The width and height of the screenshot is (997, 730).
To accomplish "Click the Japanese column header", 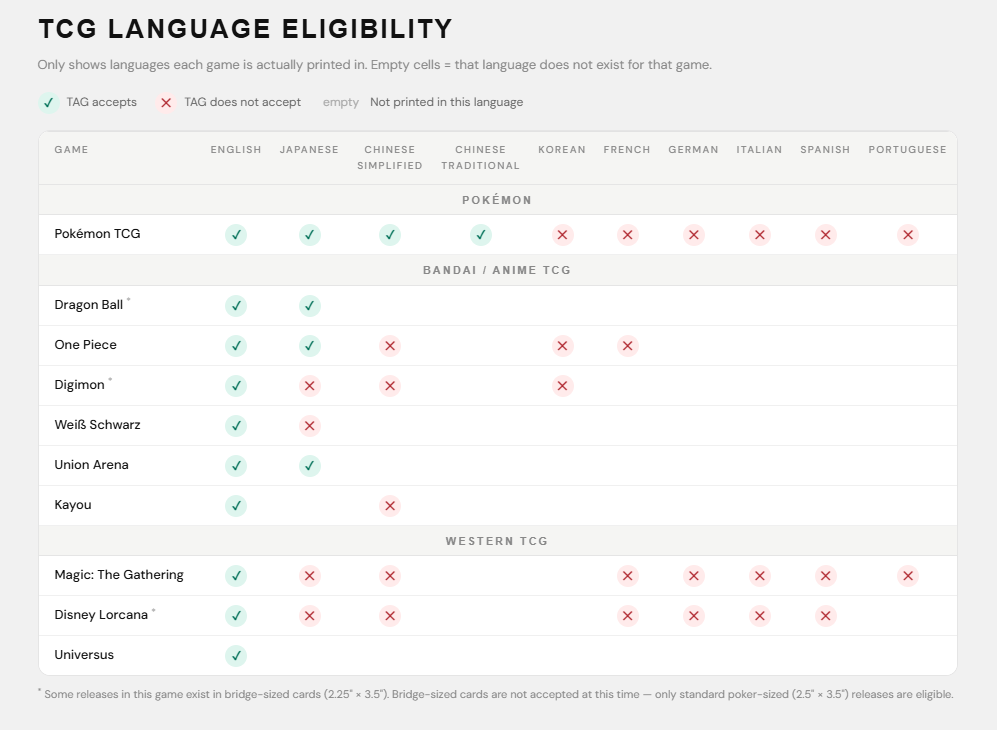I will coord(309,150).
